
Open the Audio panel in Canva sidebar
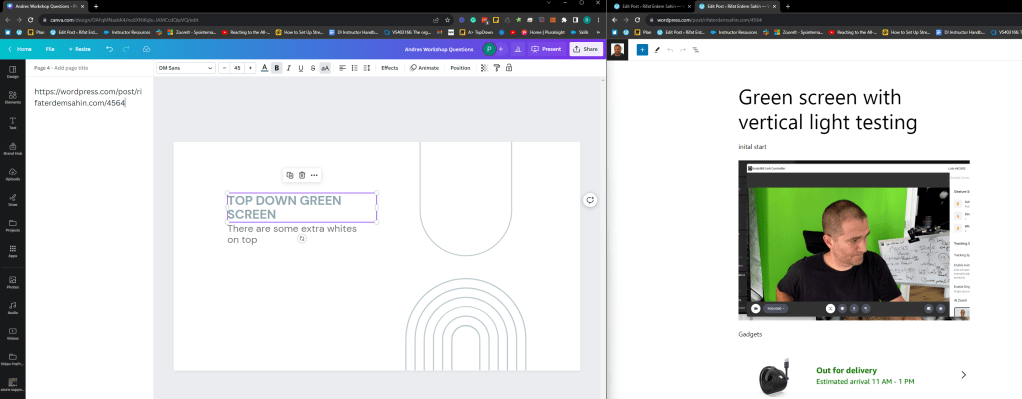pos(12,308)
